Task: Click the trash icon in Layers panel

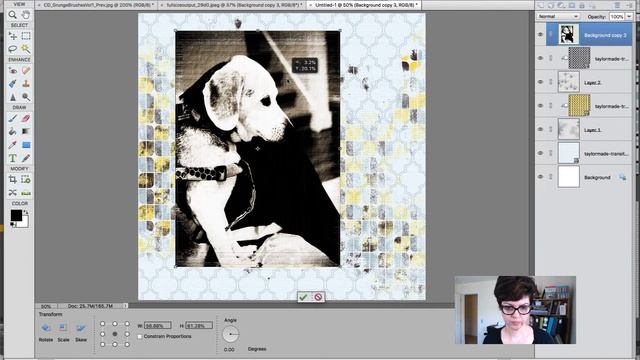Action: (x=617, y=5)
